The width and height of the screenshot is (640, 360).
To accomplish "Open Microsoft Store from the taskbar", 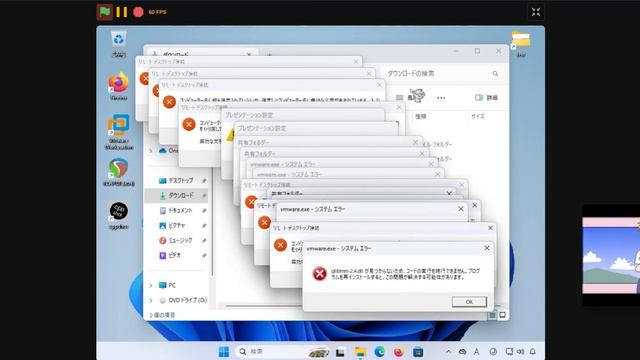I will (x=418, y=352).
